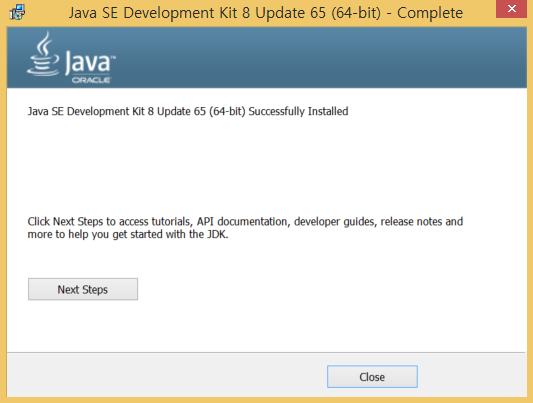The image size is (533, 403).
Task: Click the 'Click Next Steps to access tutorials' paragraph
Action: (245, 228)
